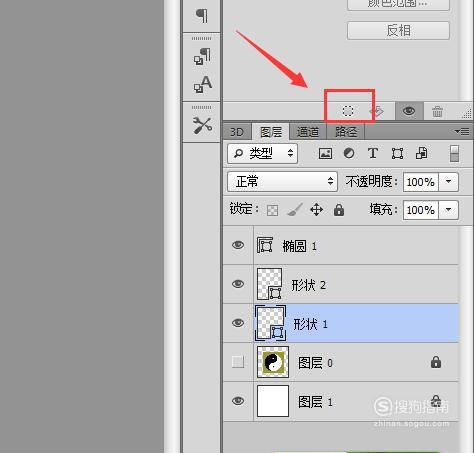Toggle lock transparent pixels icon
The height and width of the screenshot is (453, 474).
[x=272, y=210]
